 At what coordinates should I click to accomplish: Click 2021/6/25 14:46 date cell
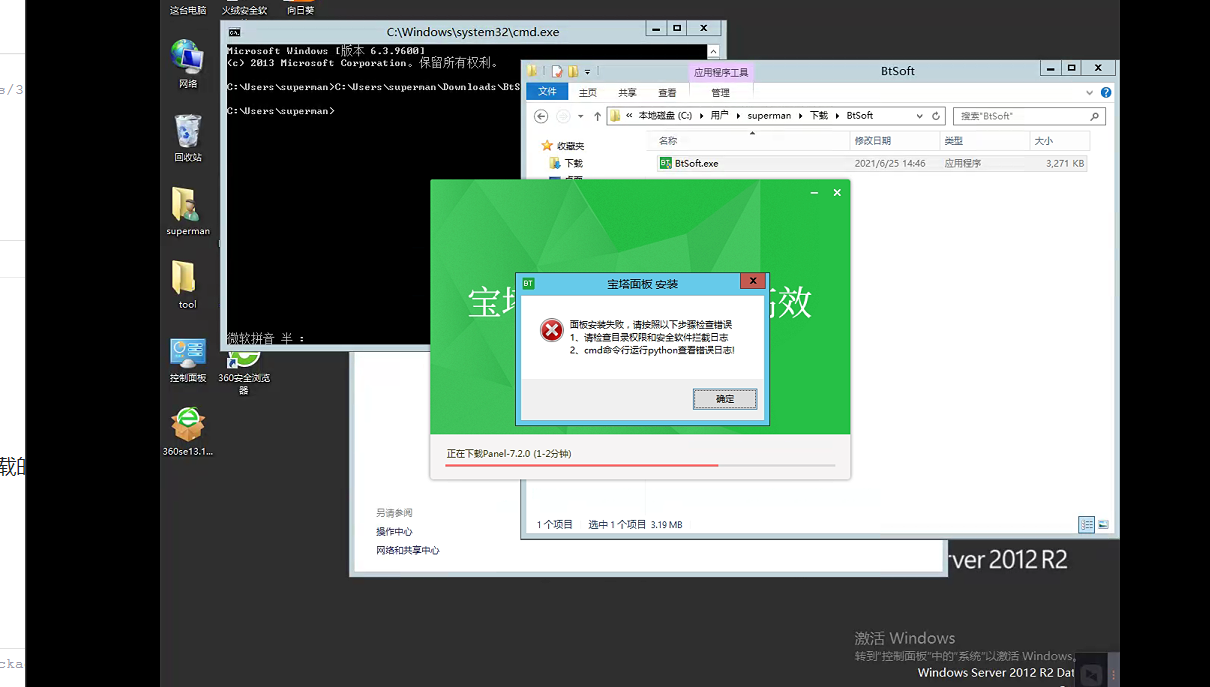[x=890, y=163]
